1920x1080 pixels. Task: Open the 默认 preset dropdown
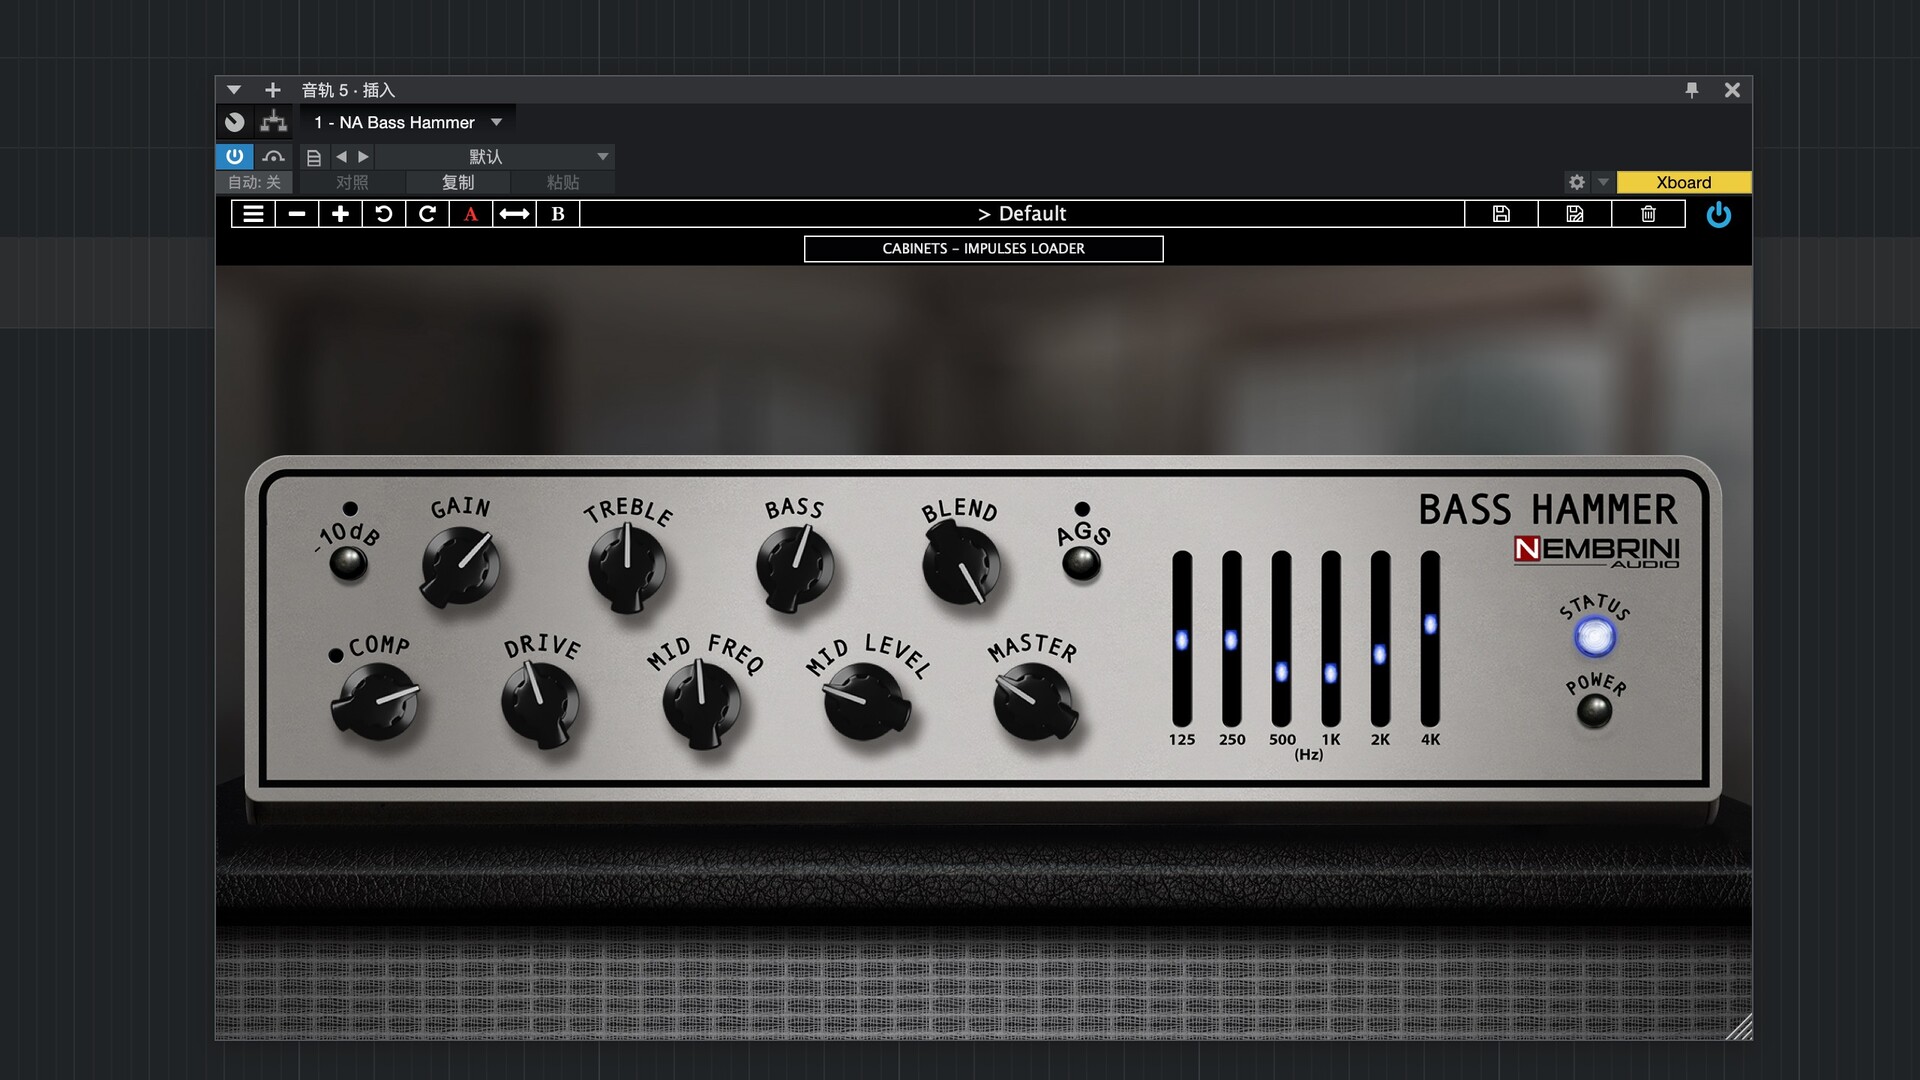[495, 157]
